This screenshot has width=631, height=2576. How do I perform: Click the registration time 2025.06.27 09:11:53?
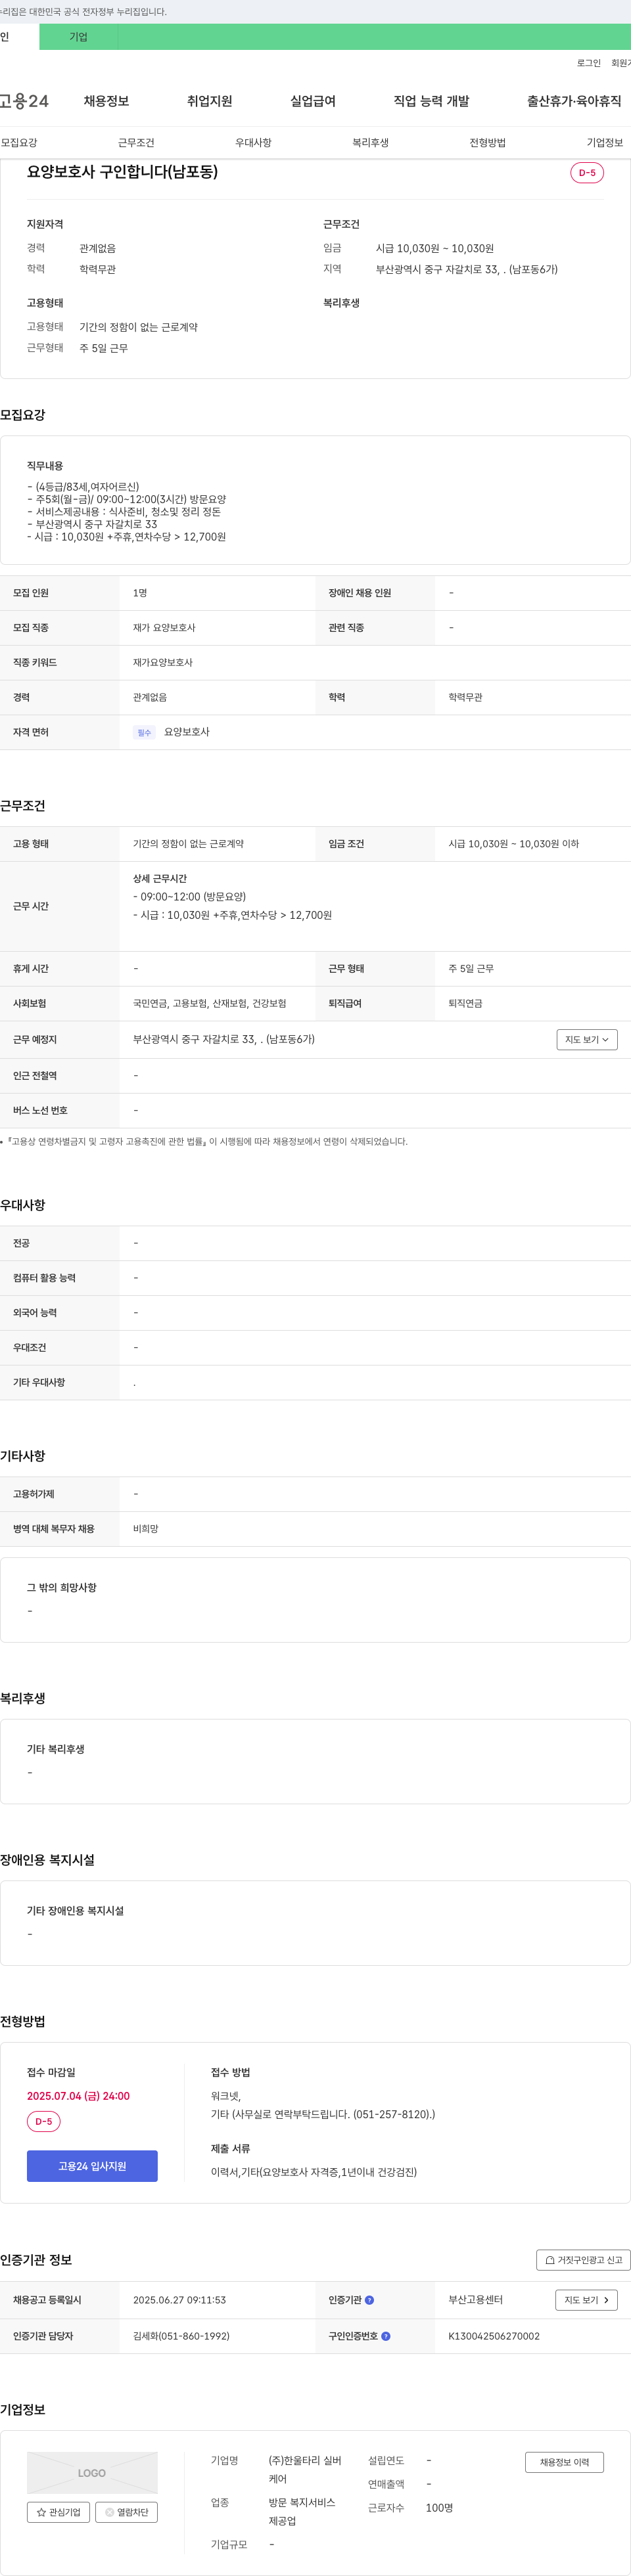[179, 2300]
